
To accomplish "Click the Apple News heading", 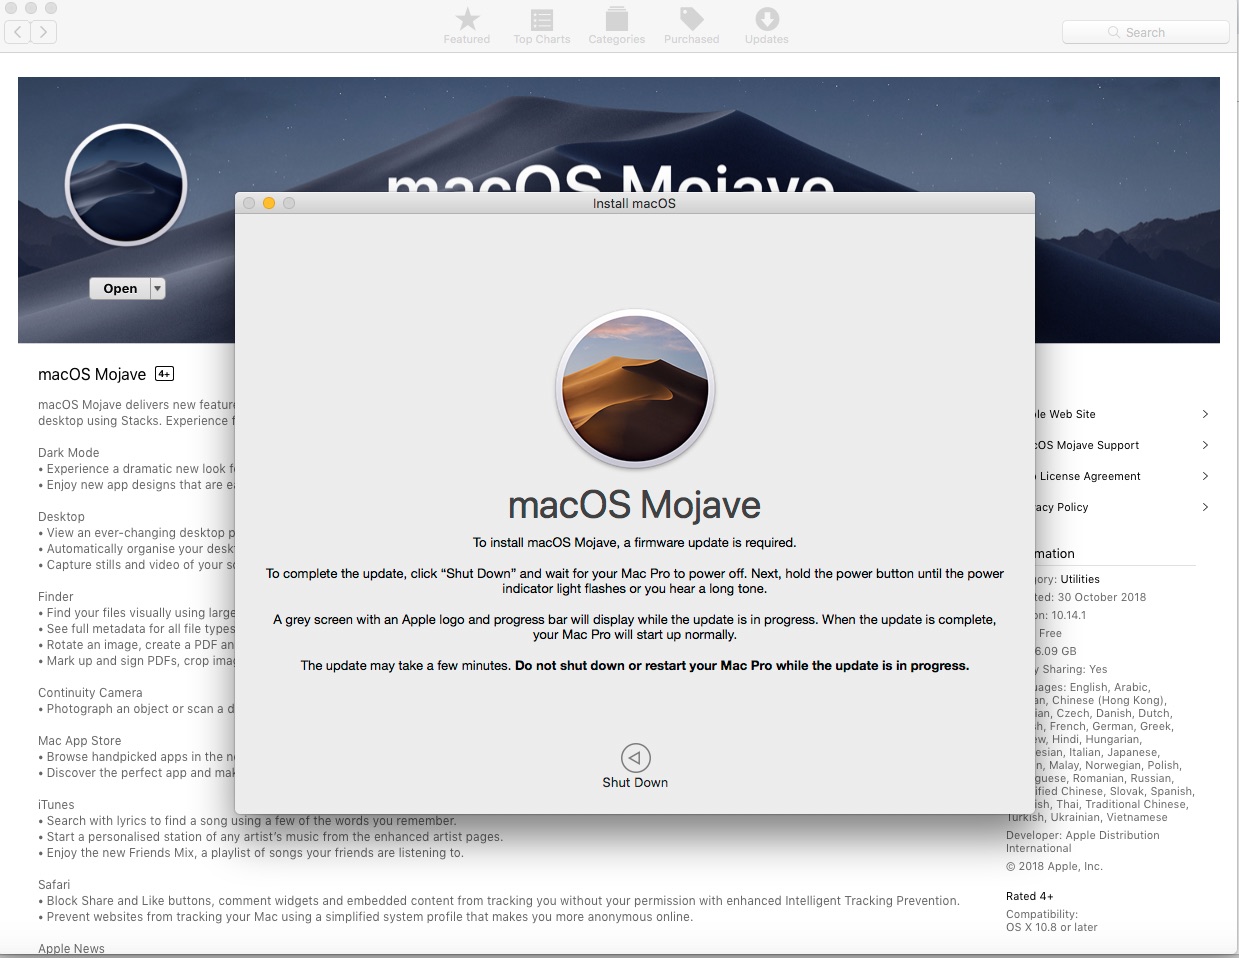I will tap(71, 949).
